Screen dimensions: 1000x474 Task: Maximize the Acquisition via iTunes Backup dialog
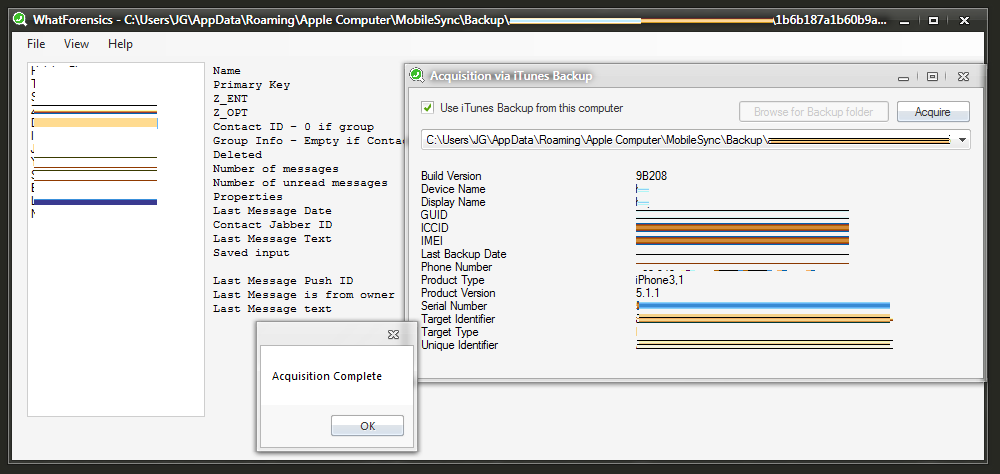pos(932,77)
